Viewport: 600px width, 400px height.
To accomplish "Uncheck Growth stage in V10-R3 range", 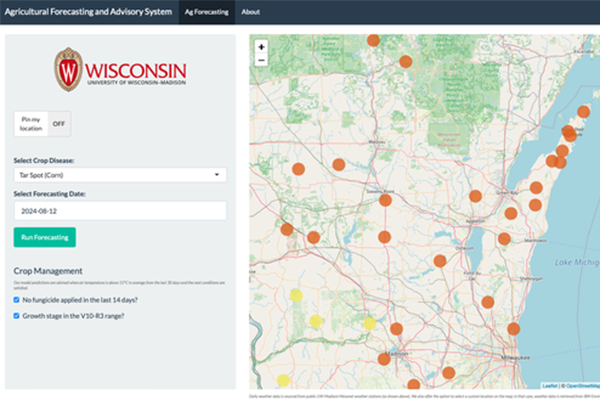I will (15, 316).
